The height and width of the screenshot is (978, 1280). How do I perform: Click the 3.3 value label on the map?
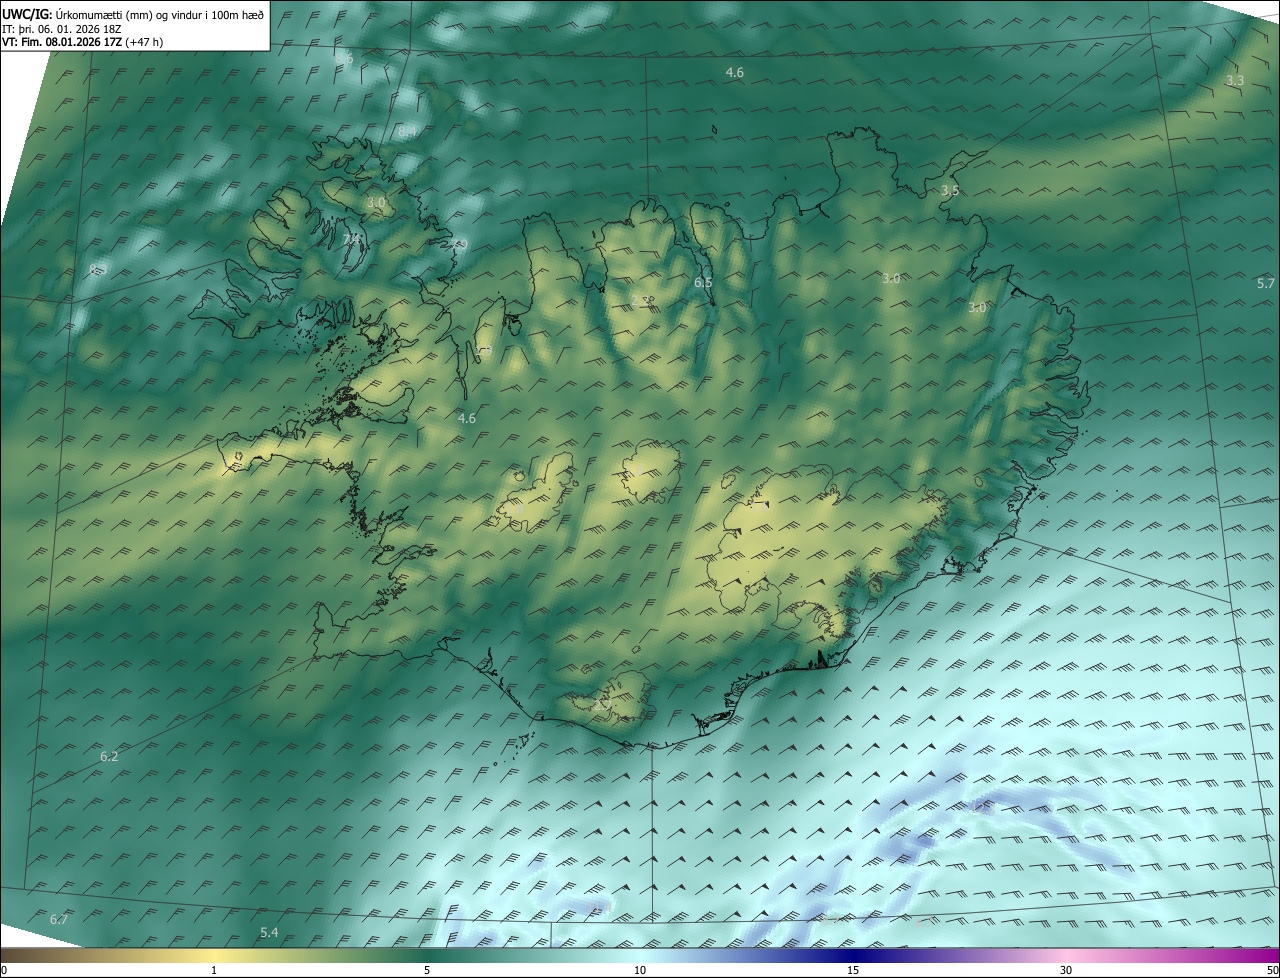coord(1235,80)
